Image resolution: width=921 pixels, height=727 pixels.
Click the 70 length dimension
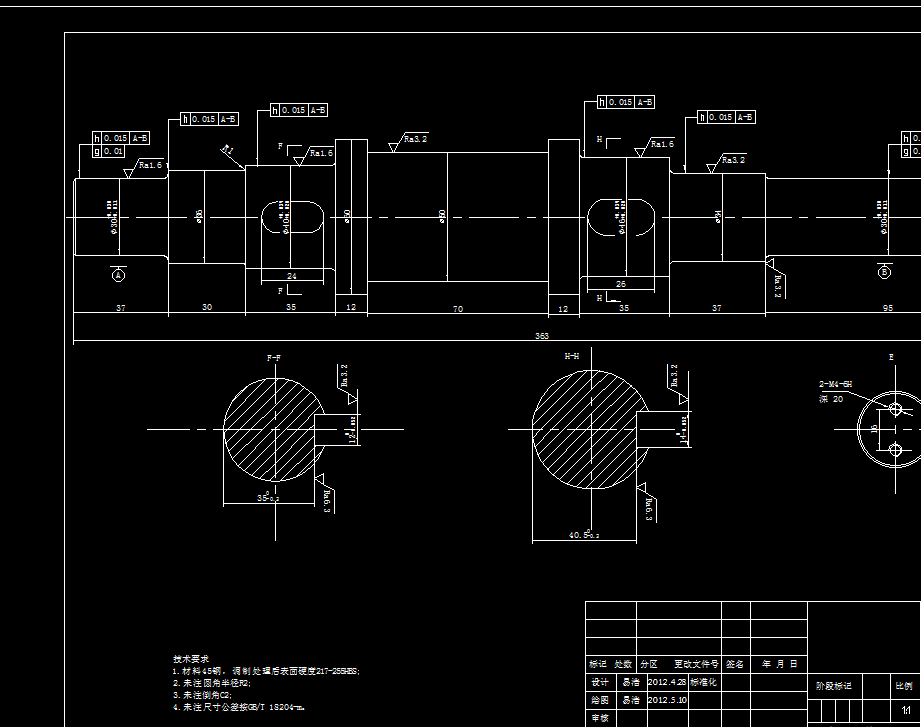(458, 309)
